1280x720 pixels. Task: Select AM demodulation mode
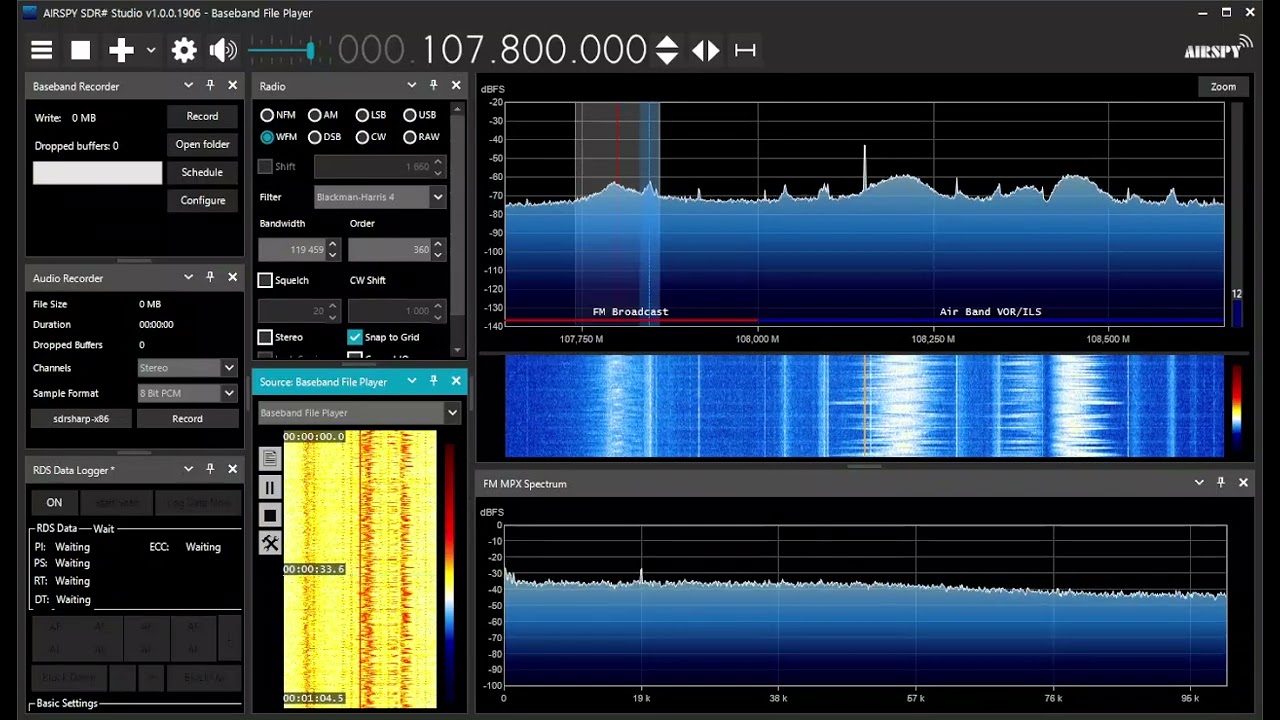(315, 115)
